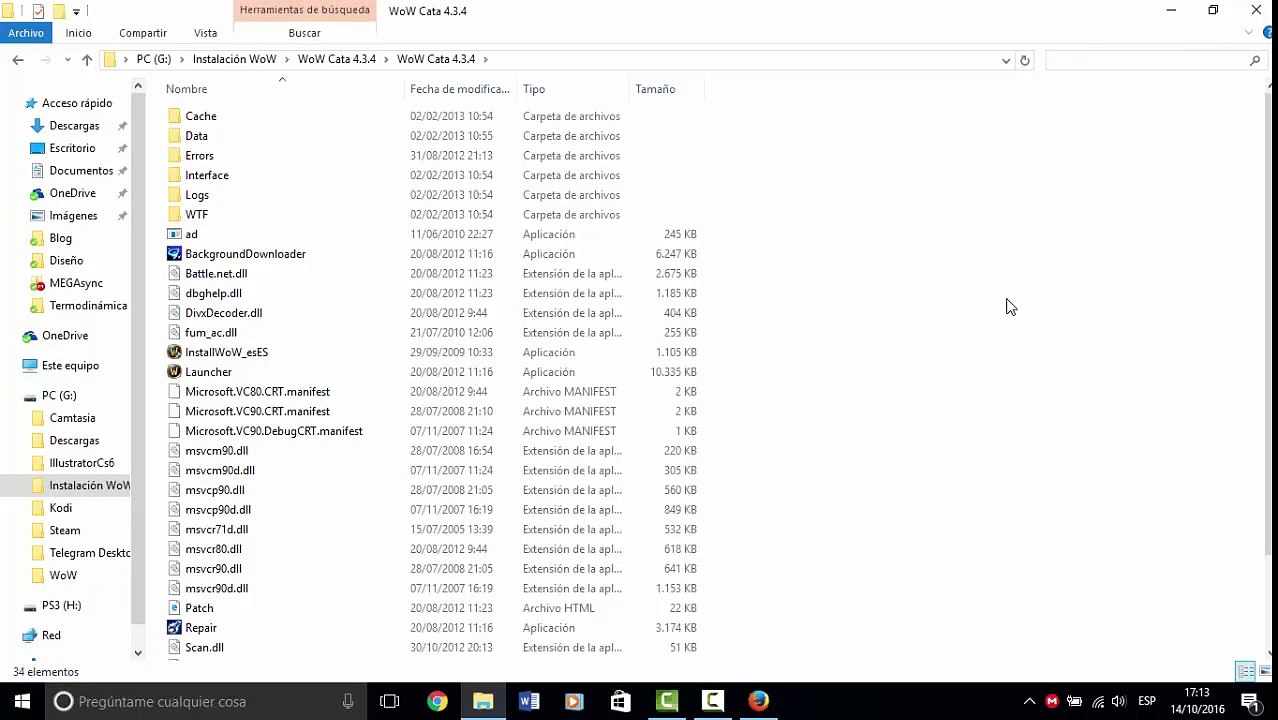Open the address bar history dropdown
Screen dimensions: 1278x720
point(1005,60)
